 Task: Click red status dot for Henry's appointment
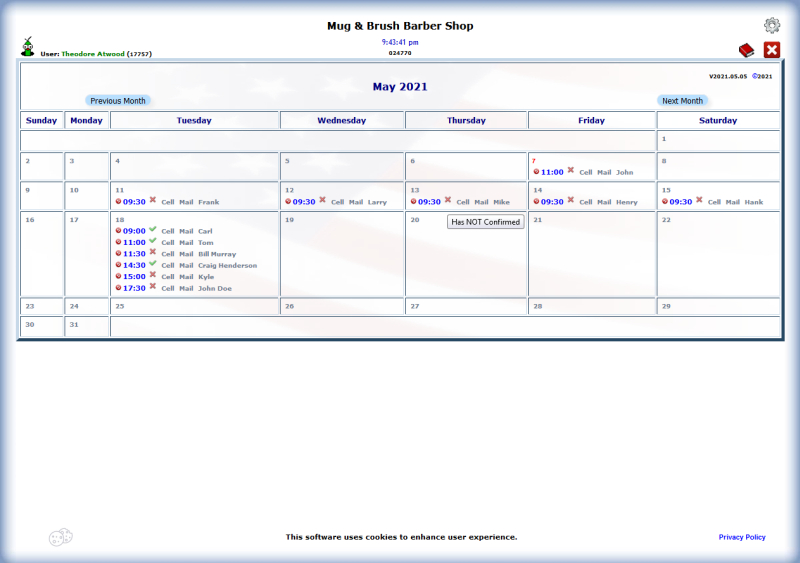pyautogui.click(x=536, y=202)
